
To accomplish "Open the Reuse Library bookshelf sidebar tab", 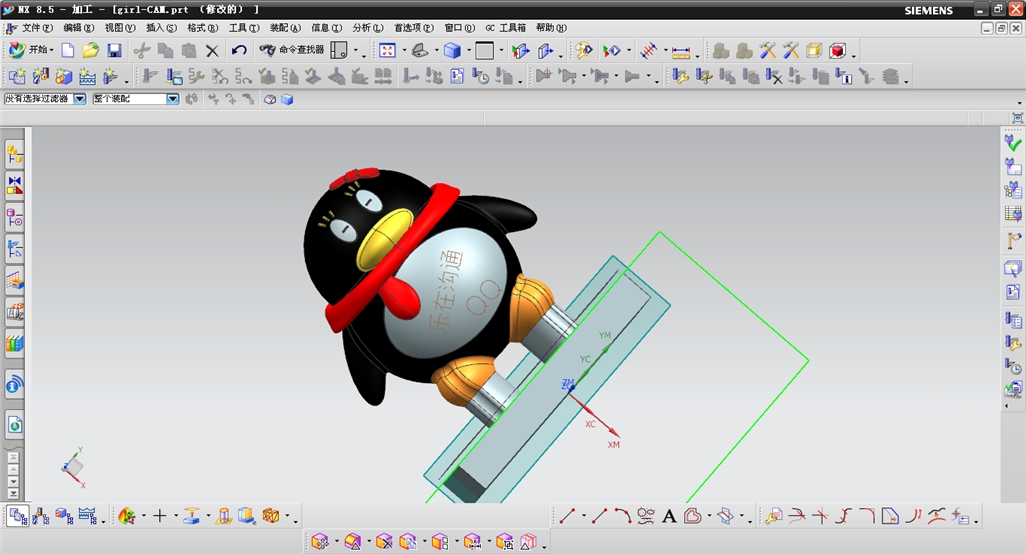I will [14, 344].
